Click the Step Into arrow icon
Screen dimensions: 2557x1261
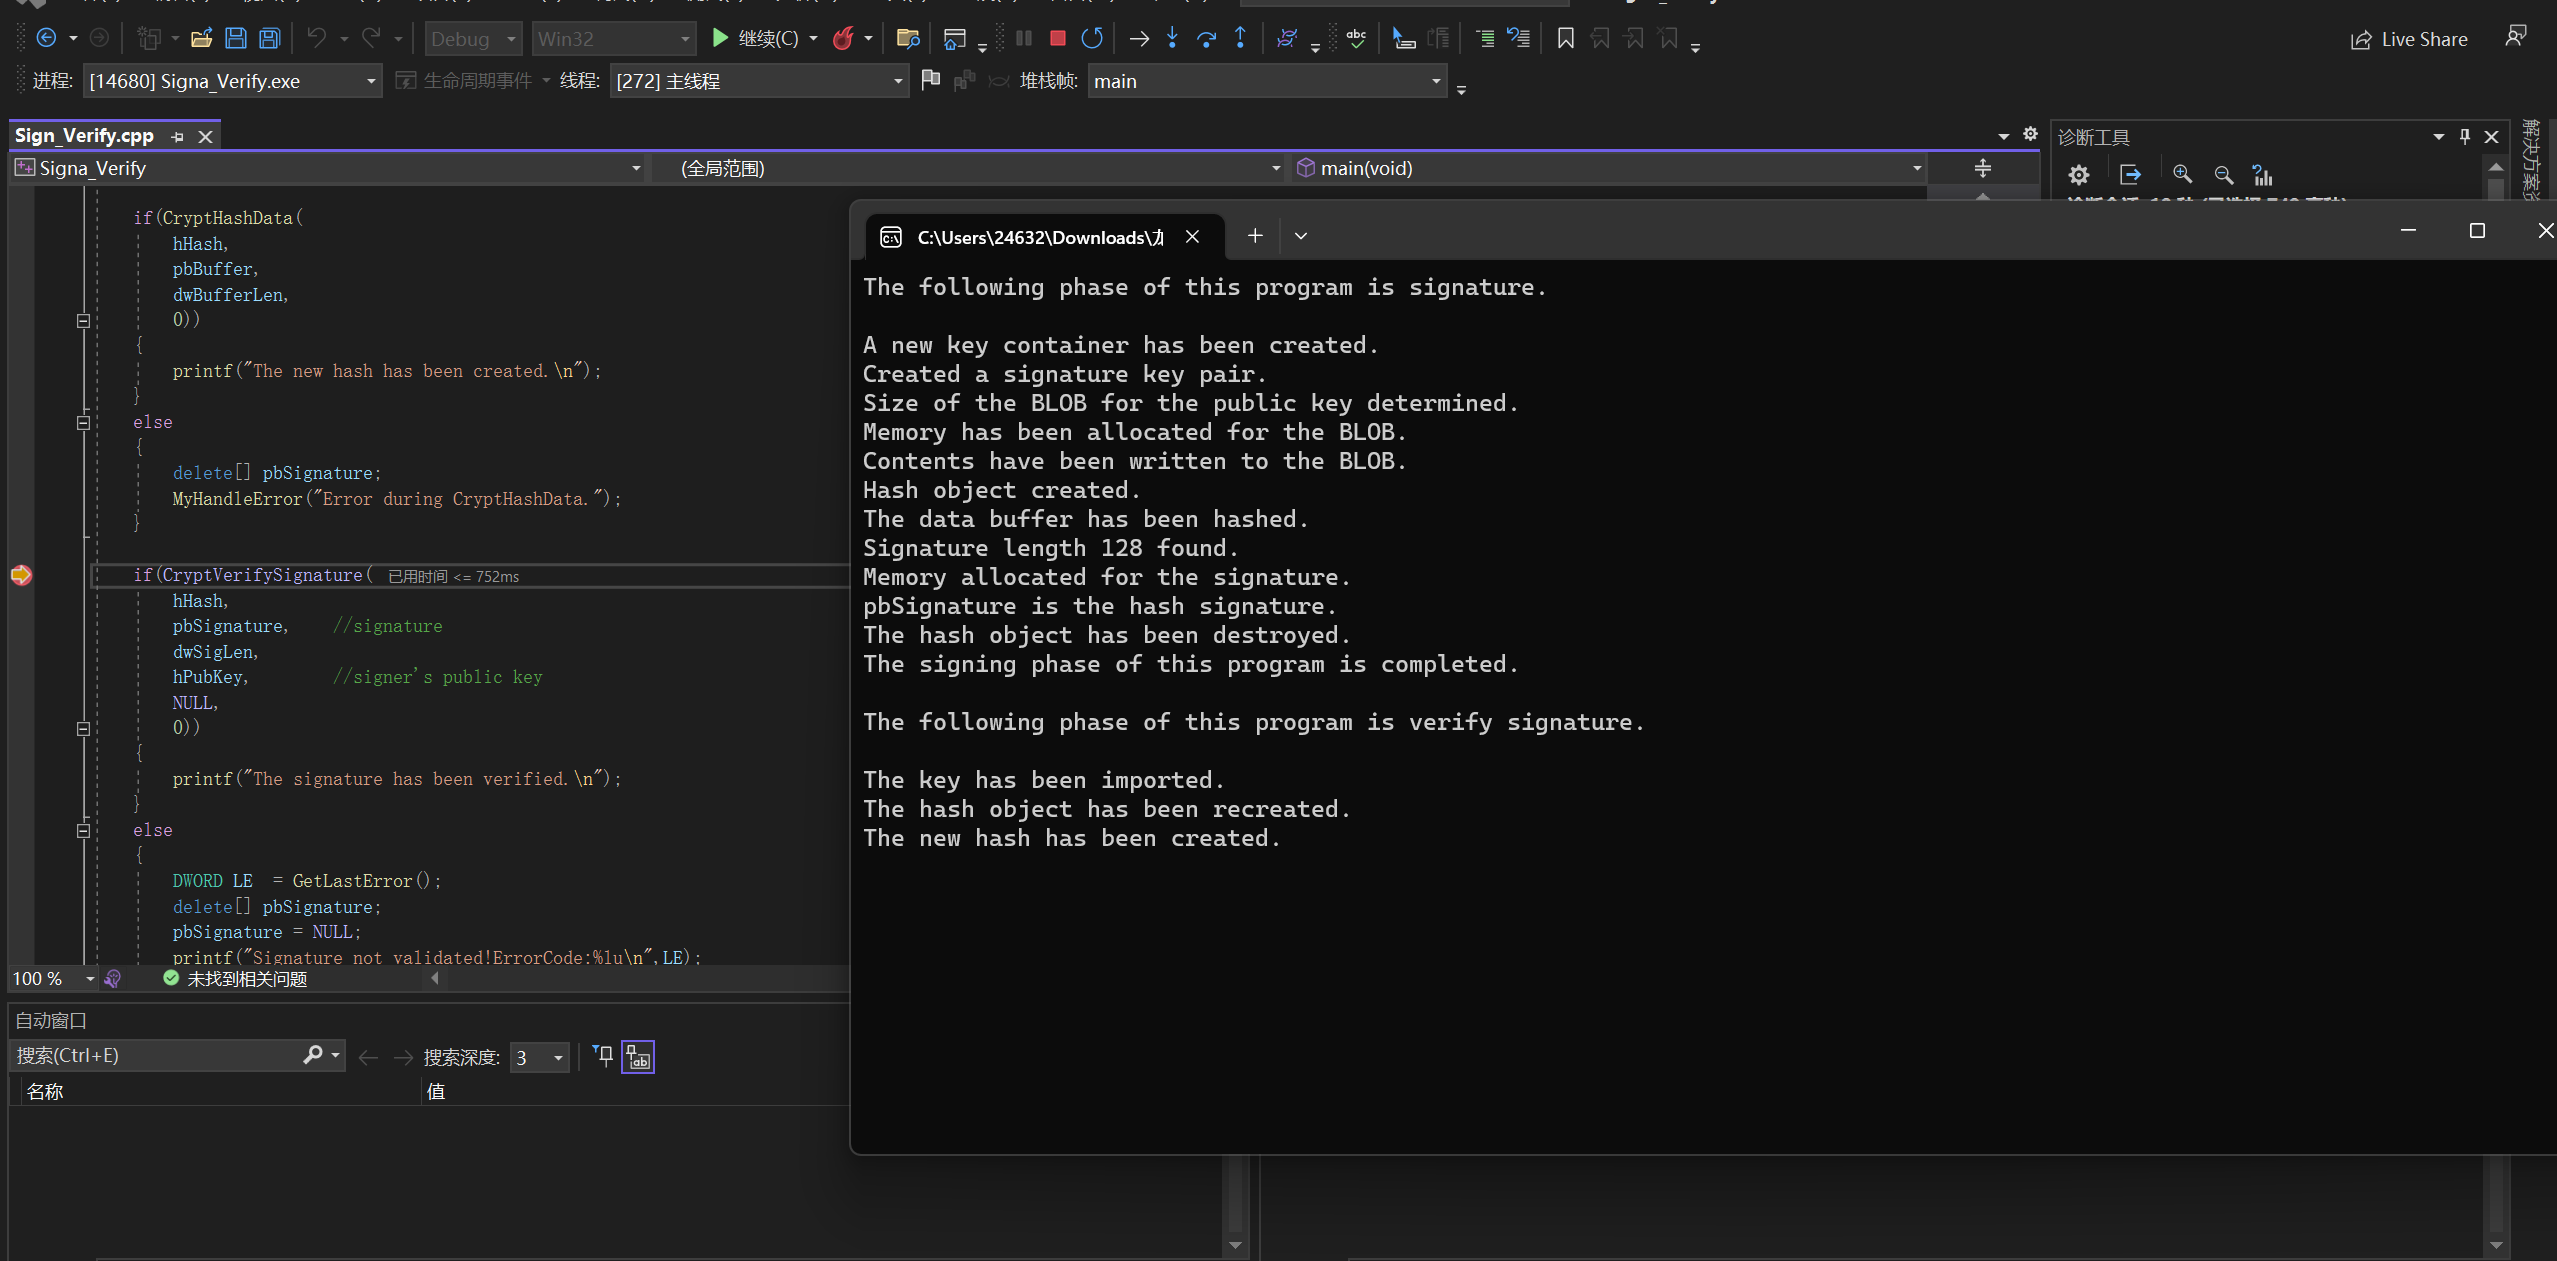coord(1172,38)
